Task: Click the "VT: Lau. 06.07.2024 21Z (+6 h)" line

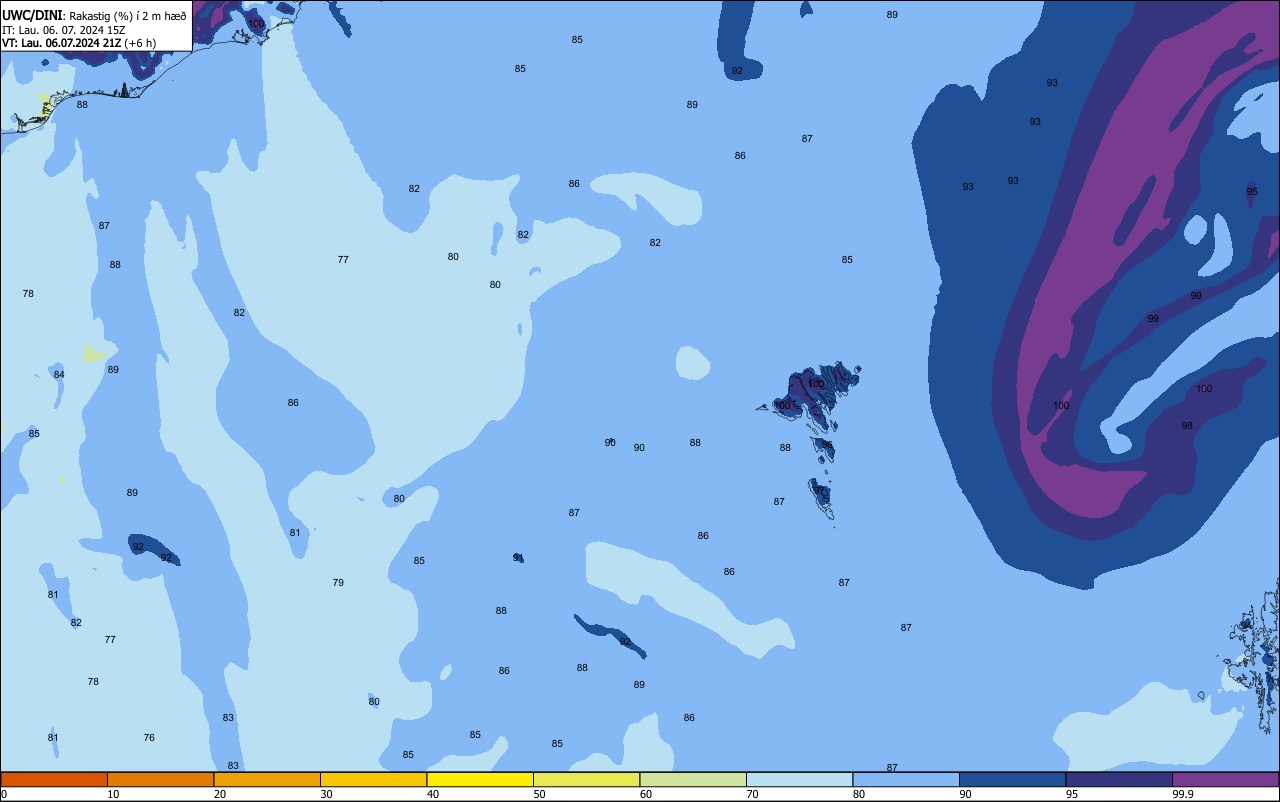Action: [78, 43]
